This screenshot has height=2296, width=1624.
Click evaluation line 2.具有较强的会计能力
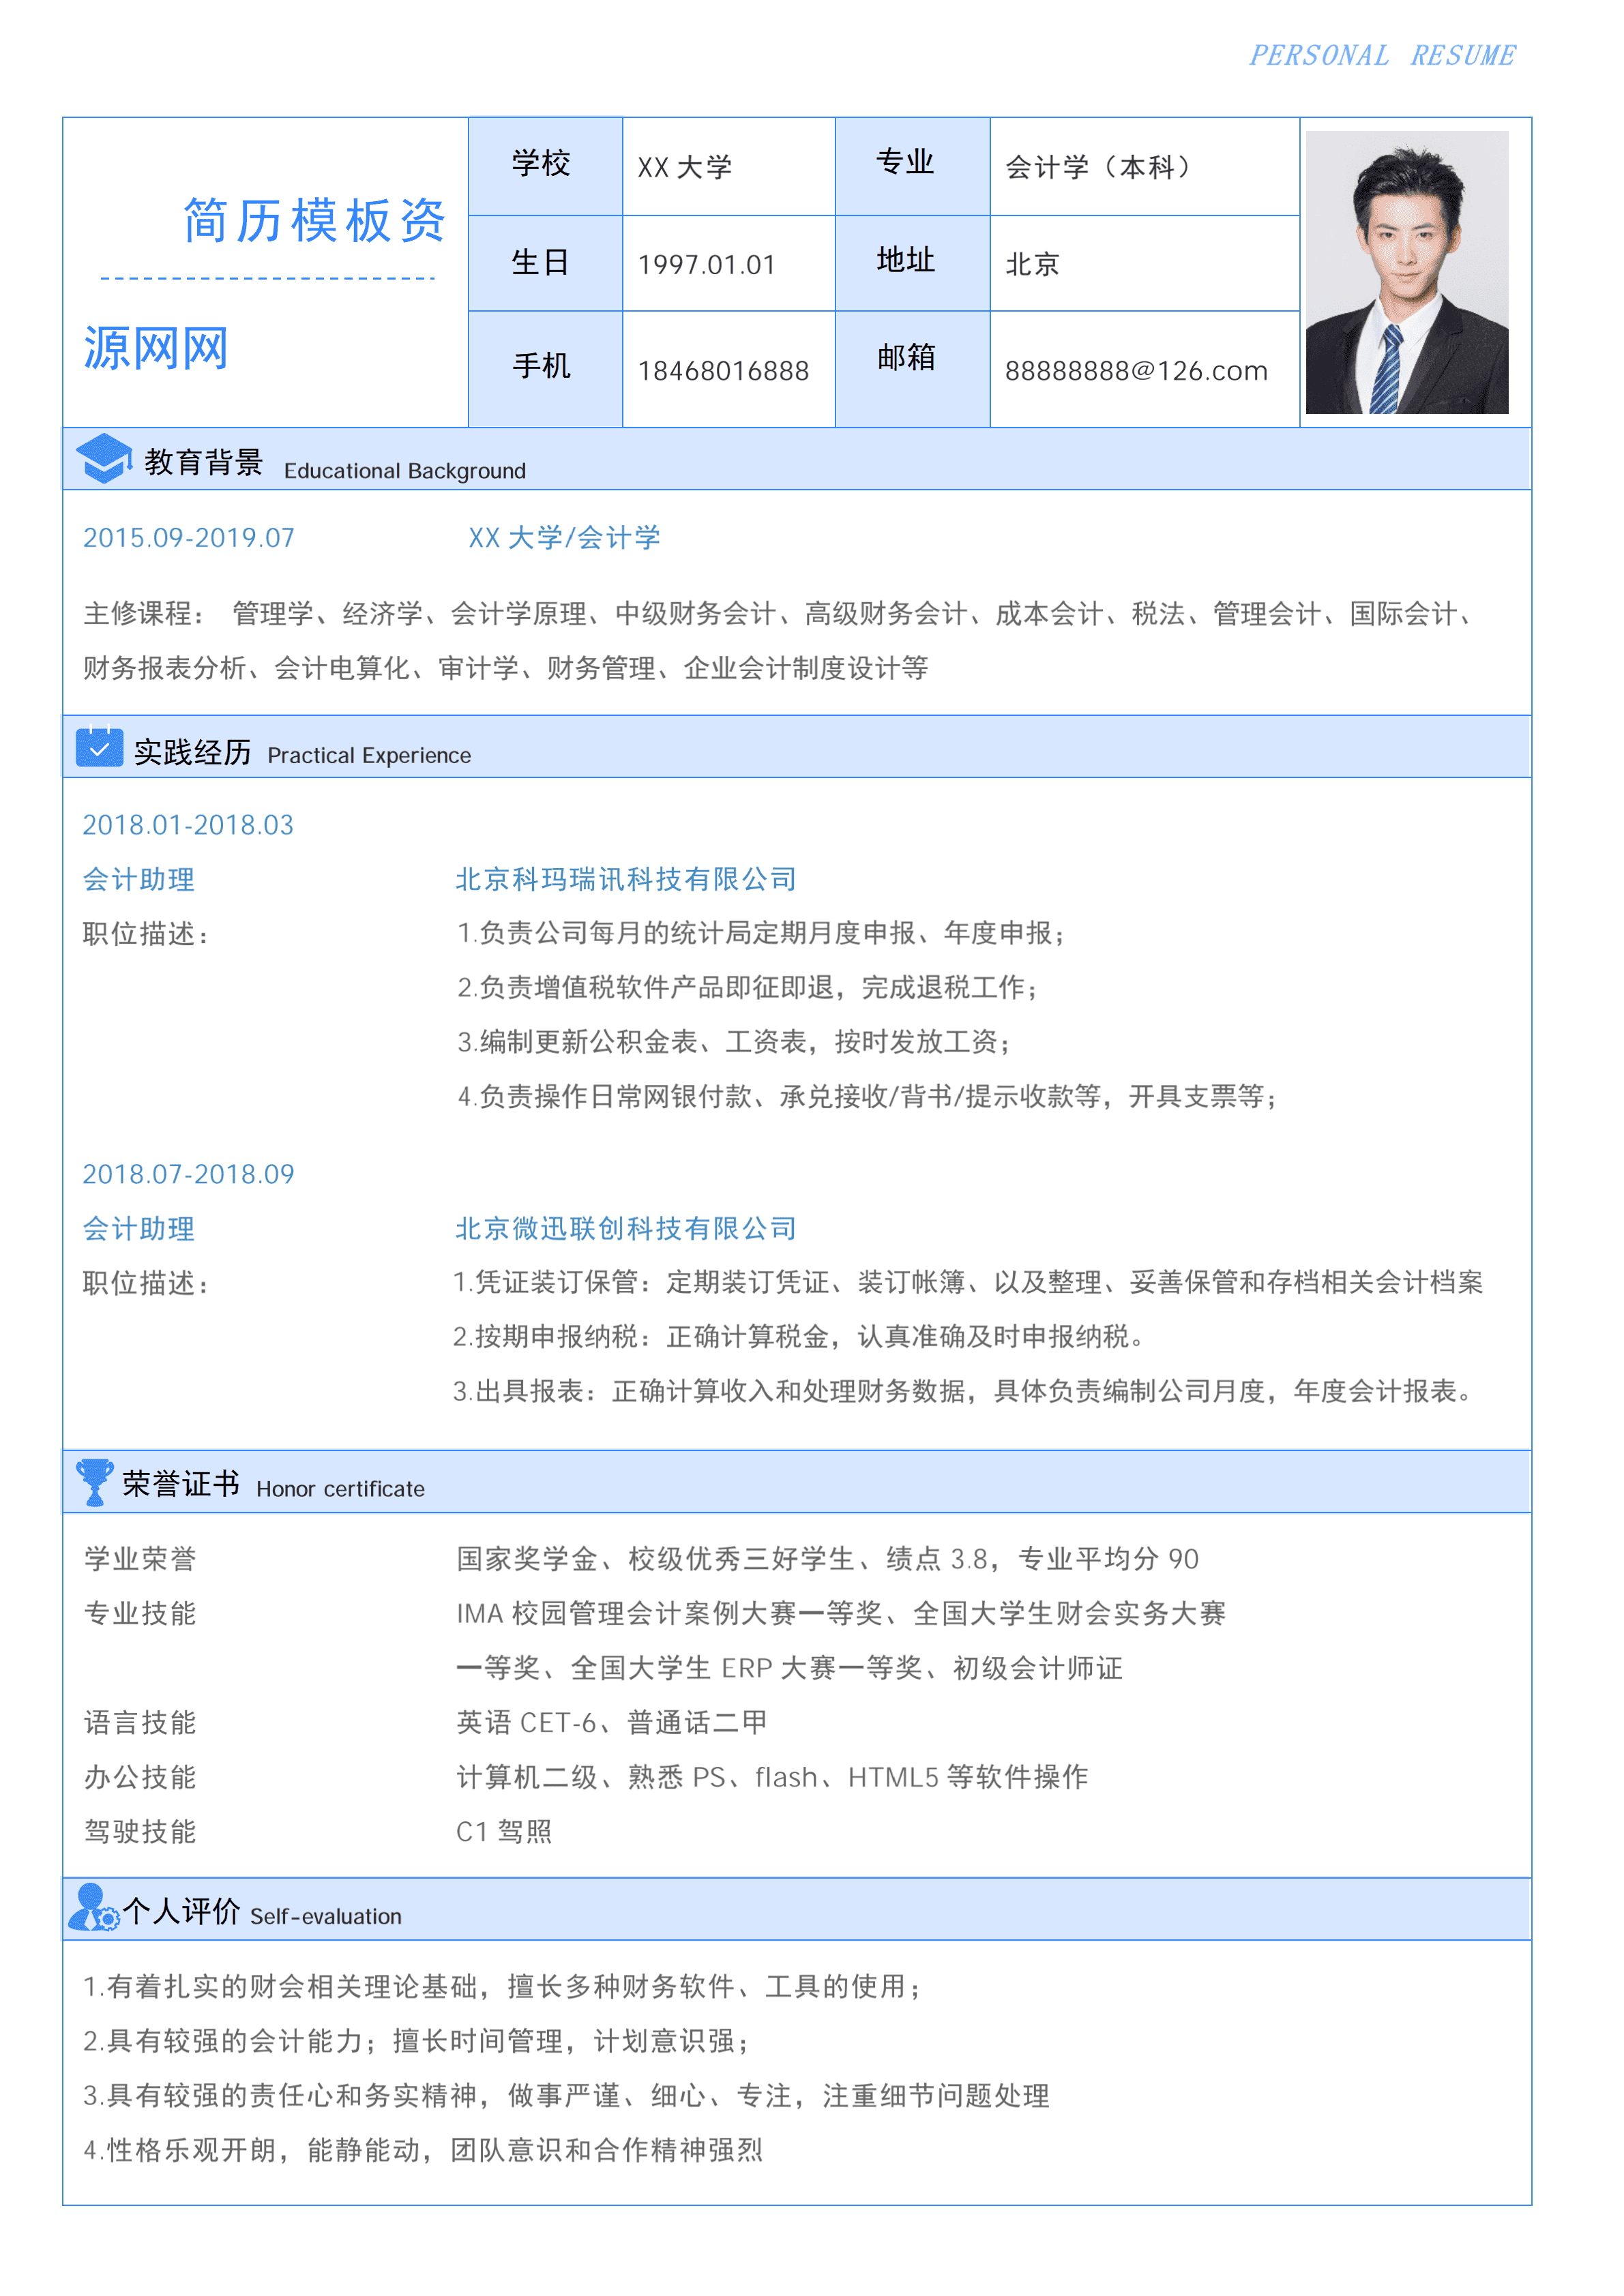[417, 2041]
